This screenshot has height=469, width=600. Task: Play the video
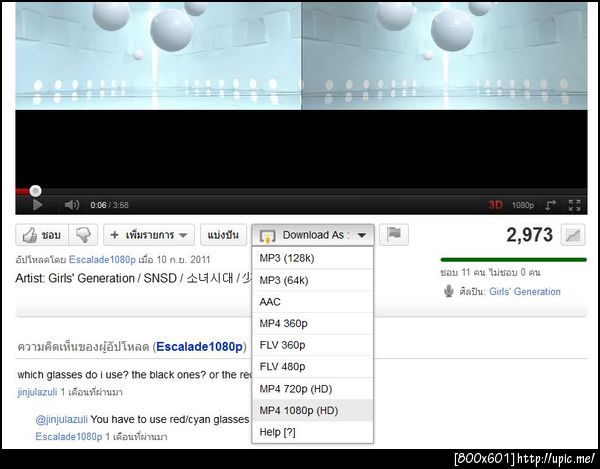pos(37,205)
